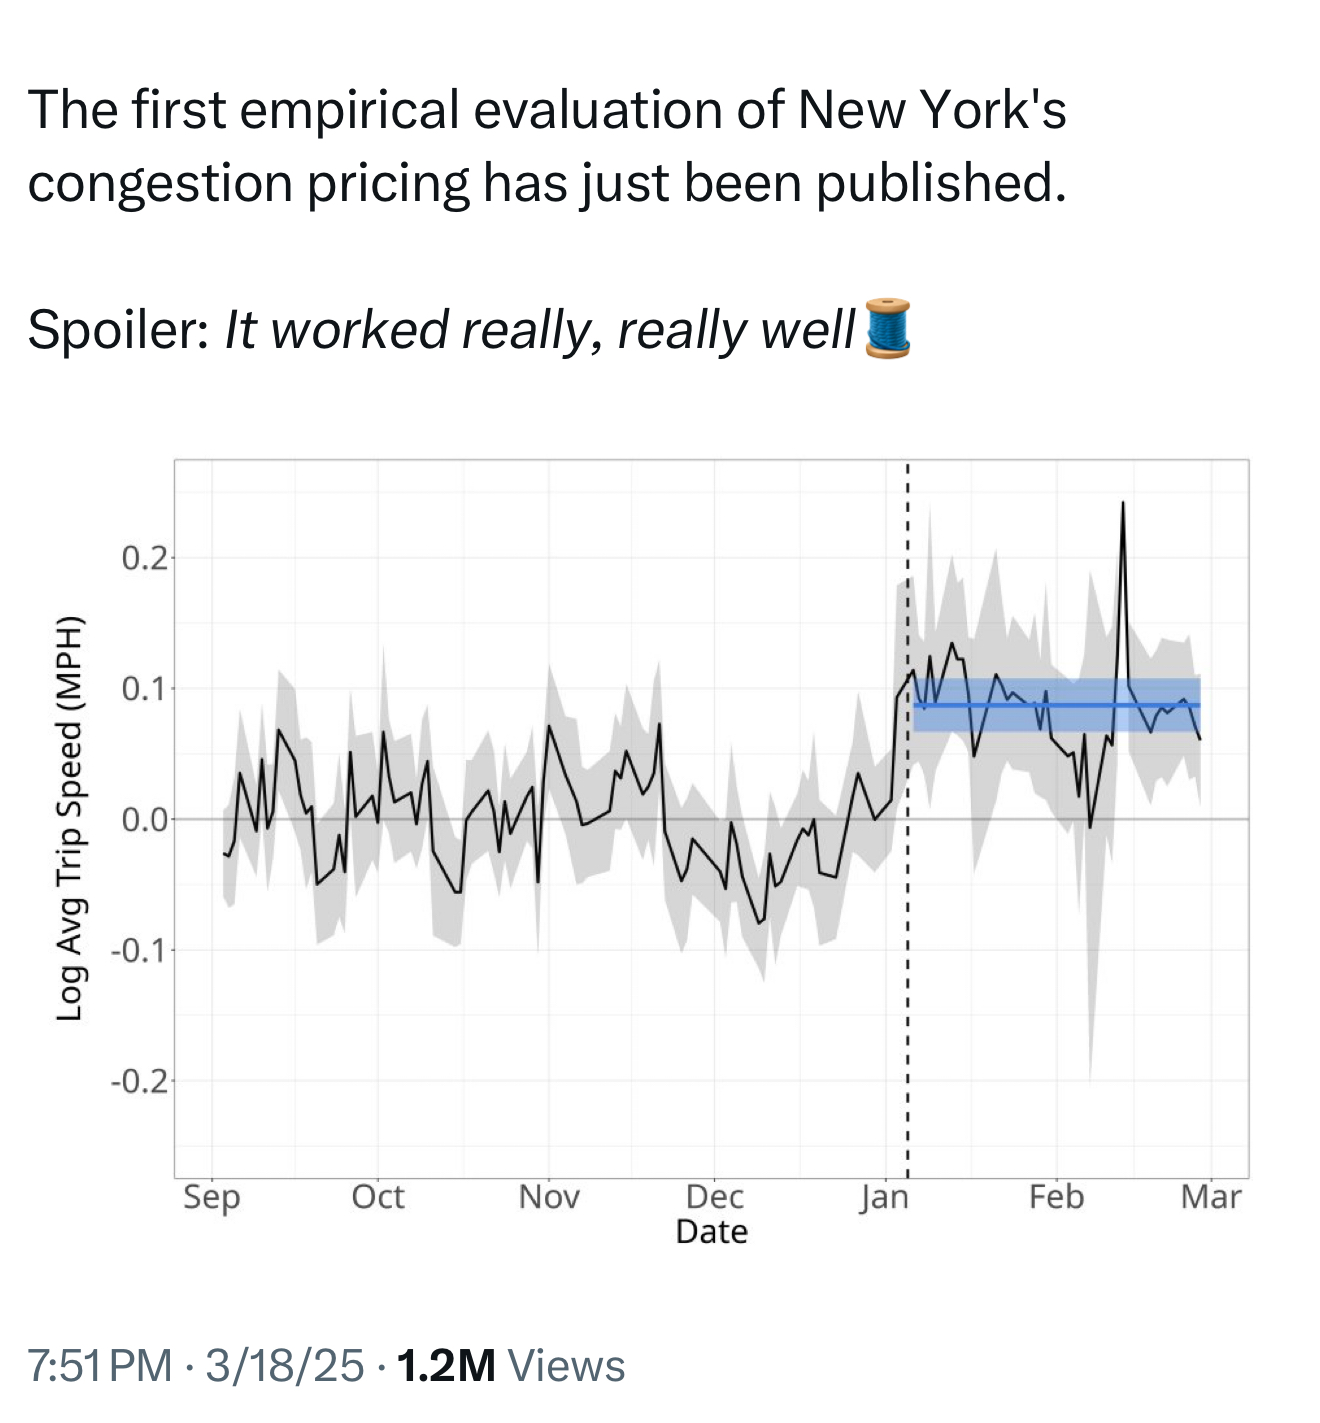Screen dimensions: 1320x1423
Task: Select the 'Oct' x-axis label
Action: [x=378, y=1197]
